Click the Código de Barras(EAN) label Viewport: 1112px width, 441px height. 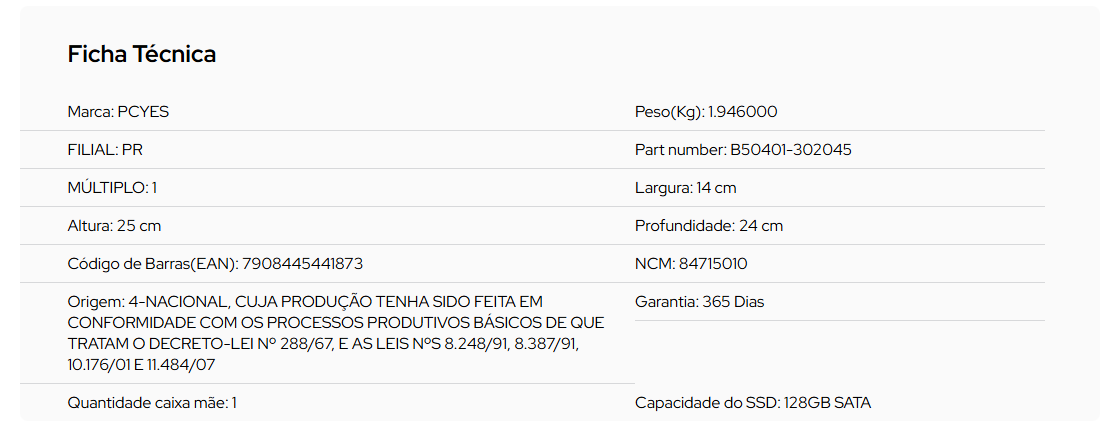click(152, 264)
